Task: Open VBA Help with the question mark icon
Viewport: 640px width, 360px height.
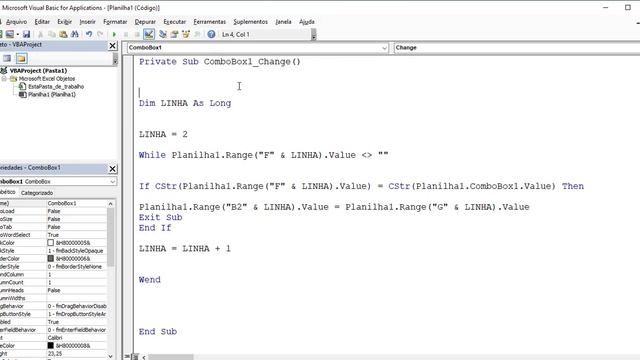Action: click(211, 34)
